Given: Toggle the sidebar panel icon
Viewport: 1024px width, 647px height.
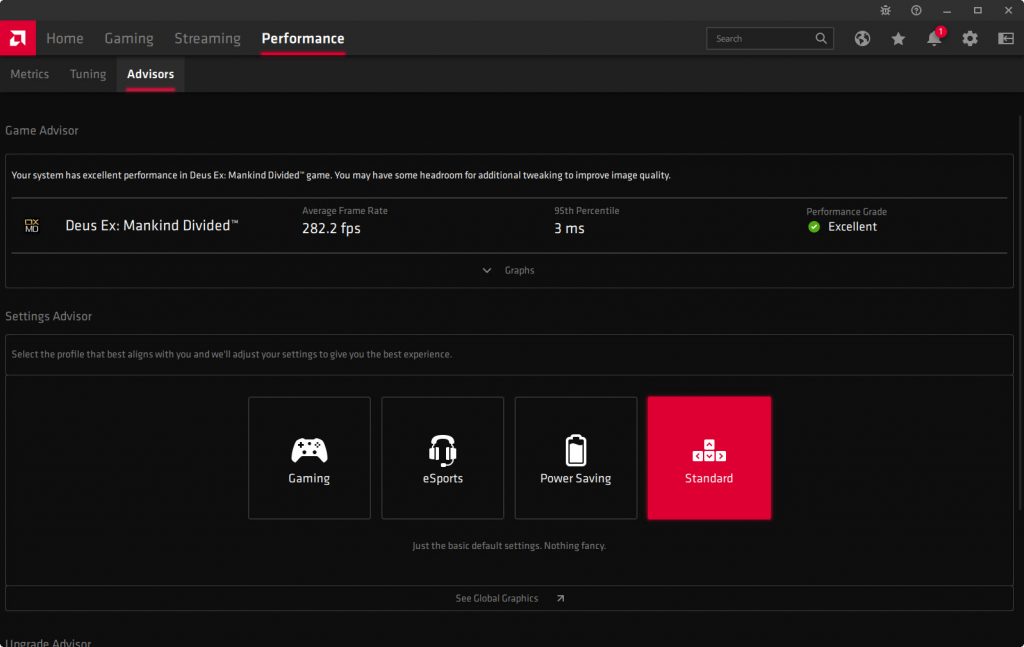Looking at the screenshot, I should [1006, 39].
